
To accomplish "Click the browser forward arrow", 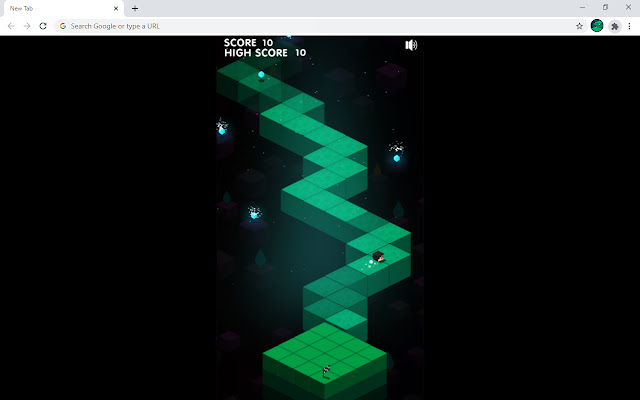I will (27, 26).
